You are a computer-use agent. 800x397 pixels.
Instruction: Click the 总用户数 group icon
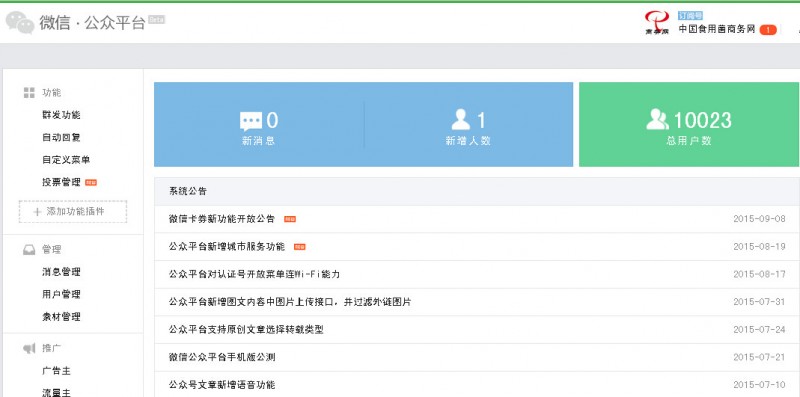pyautogui.click(x=657, y=119)
